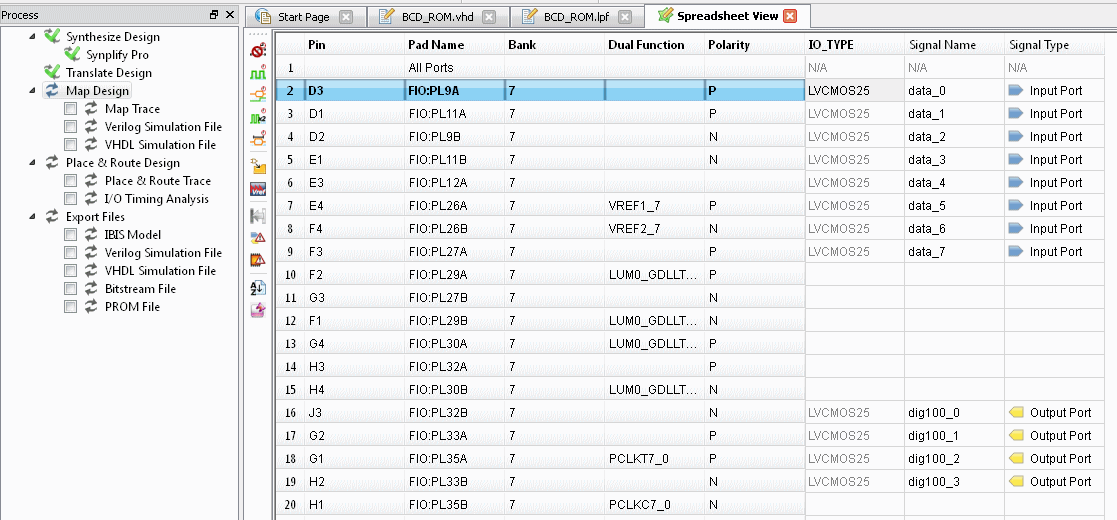The width and height of the screenshot is (1117, 520).
Task: Click the Polarity column header
Action: [754, 45]
